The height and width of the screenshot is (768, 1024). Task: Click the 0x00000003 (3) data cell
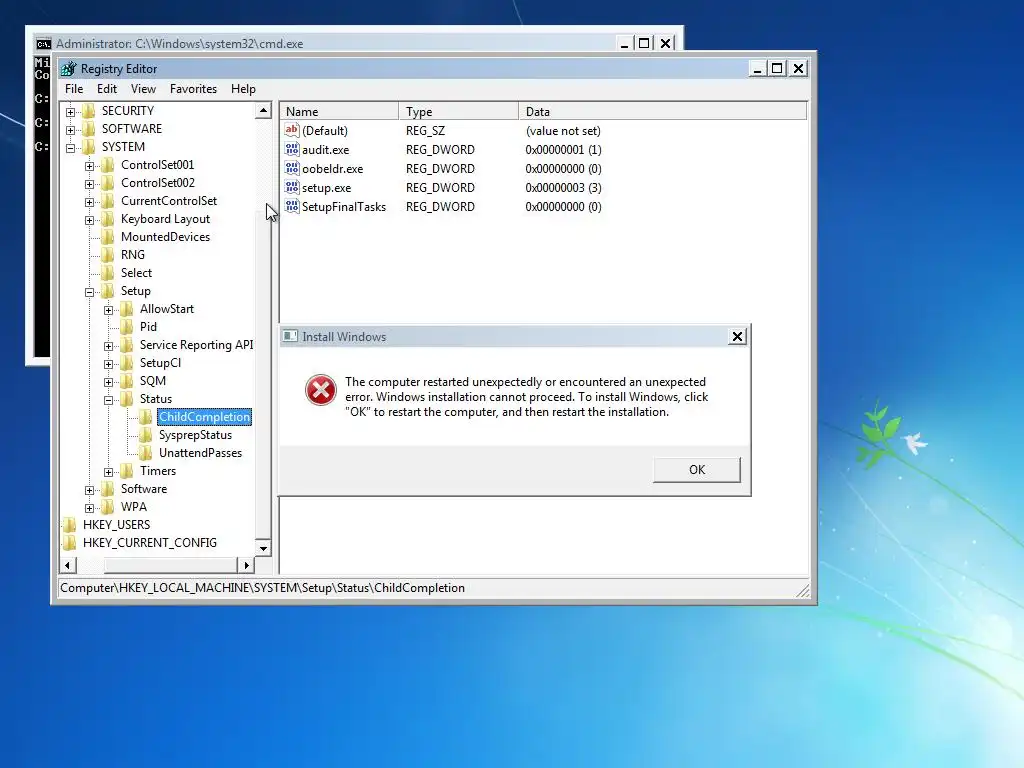563,188
